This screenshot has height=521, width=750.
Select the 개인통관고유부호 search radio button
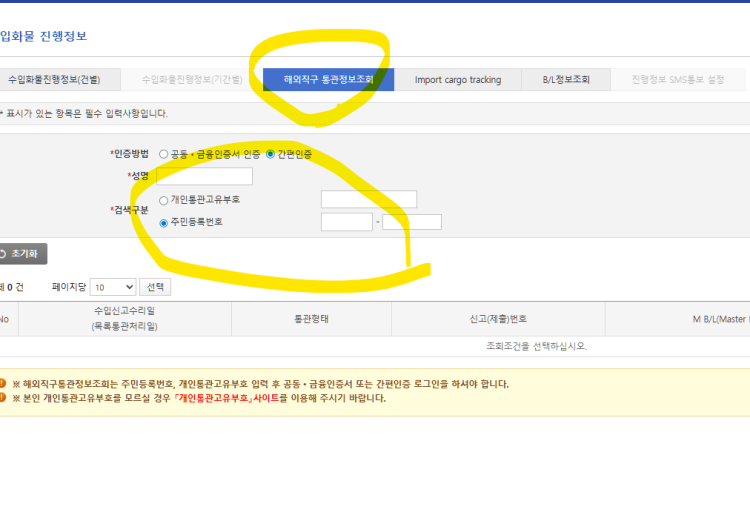tap(164, 200)
